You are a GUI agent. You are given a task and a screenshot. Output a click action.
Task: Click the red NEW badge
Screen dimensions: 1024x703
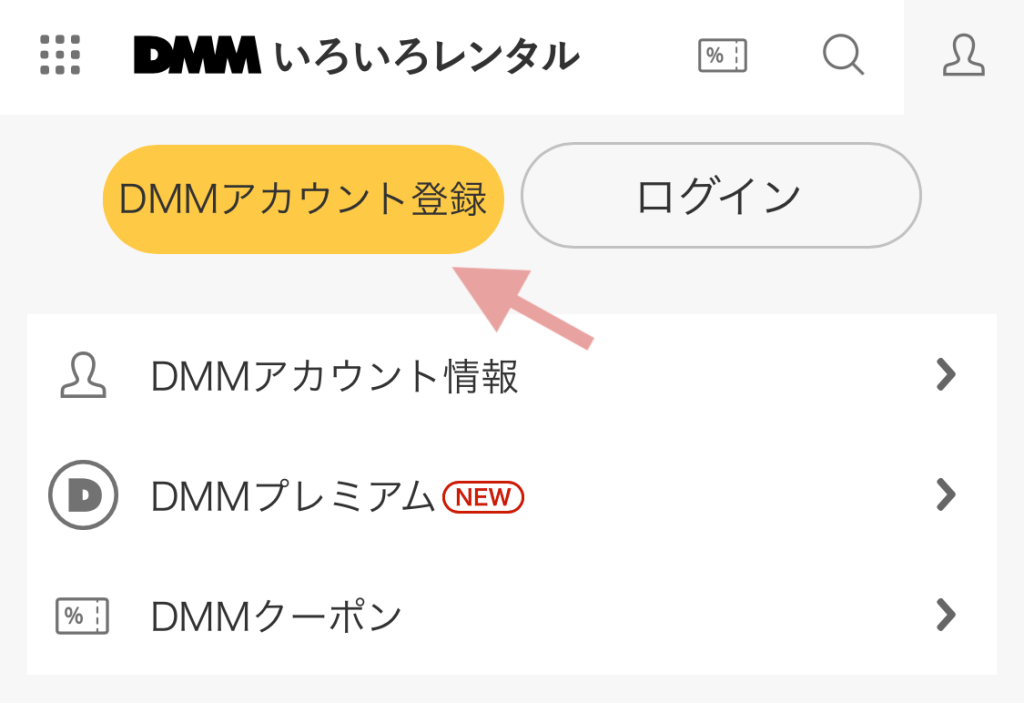[483, 497]
